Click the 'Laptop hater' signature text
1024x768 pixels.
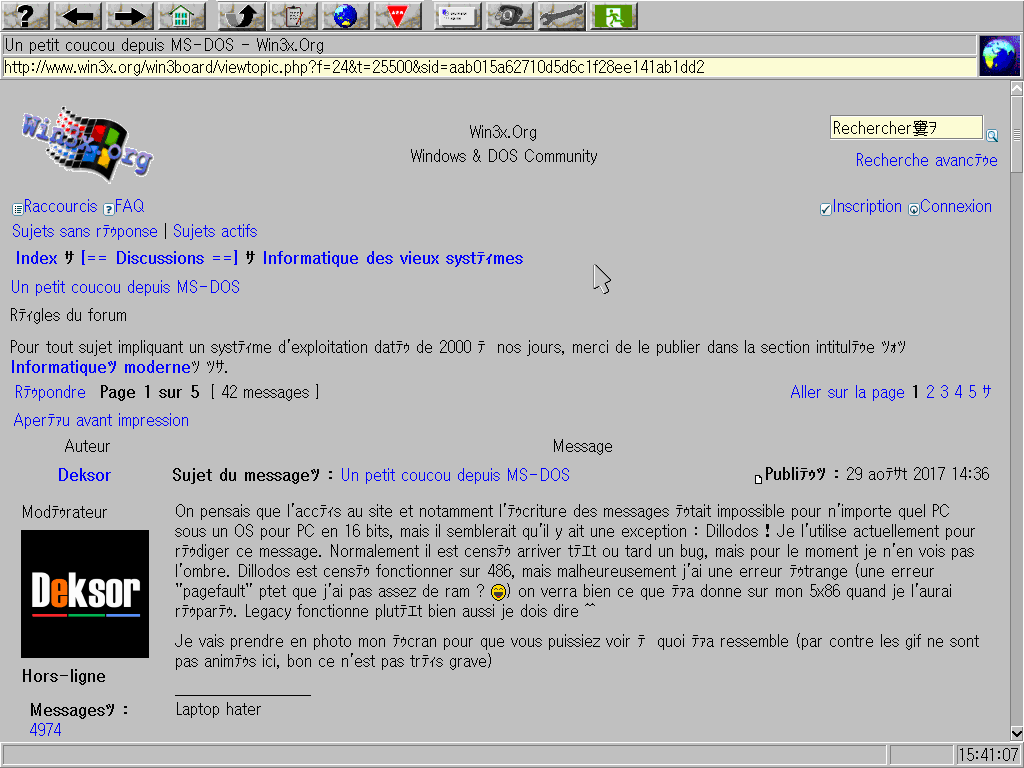pos(218,709)
